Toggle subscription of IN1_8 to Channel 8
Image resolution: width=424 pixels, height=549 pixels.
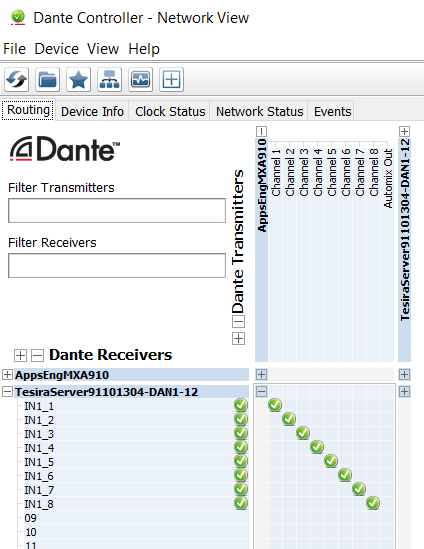tap(373, 503)
